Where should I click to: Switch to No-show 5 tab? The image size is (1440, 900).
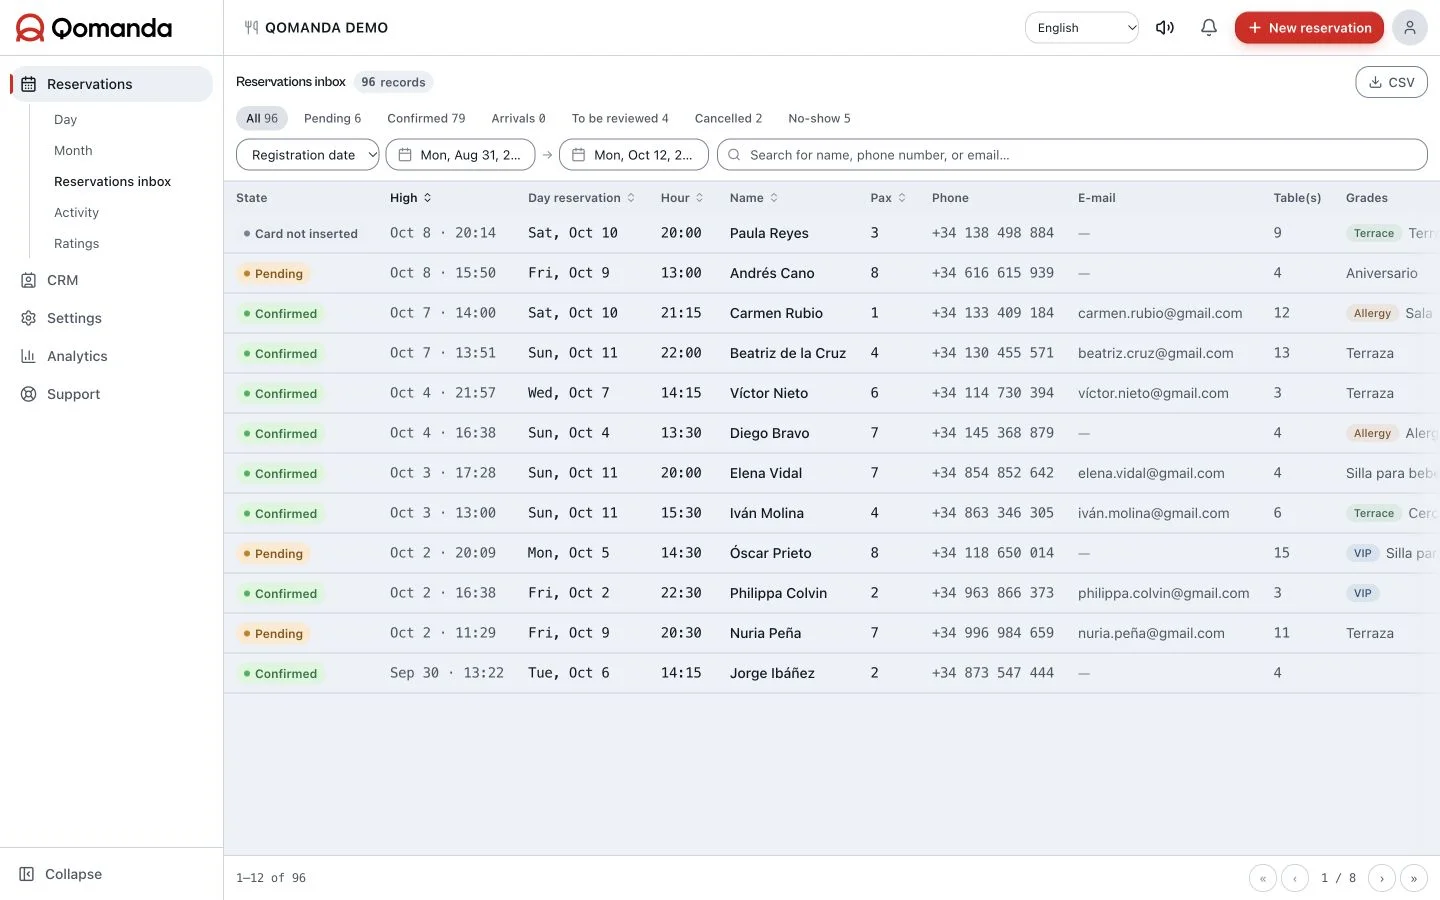819,118
